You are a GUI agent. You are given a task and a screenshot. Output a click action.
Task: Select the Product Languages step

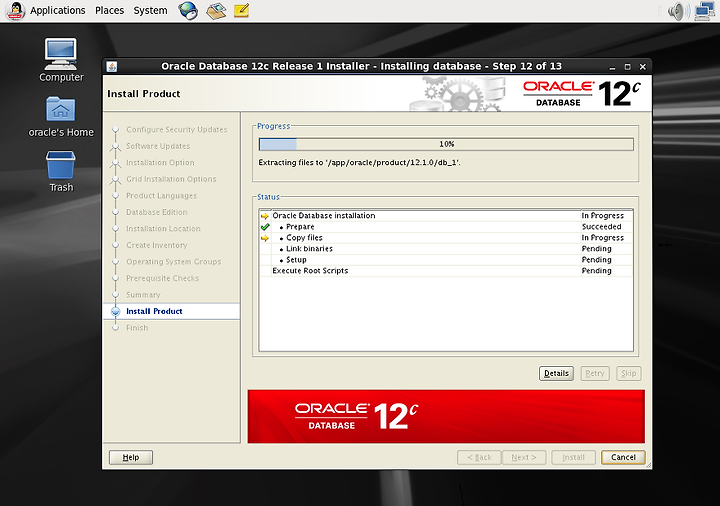click(x=161, y=196)
